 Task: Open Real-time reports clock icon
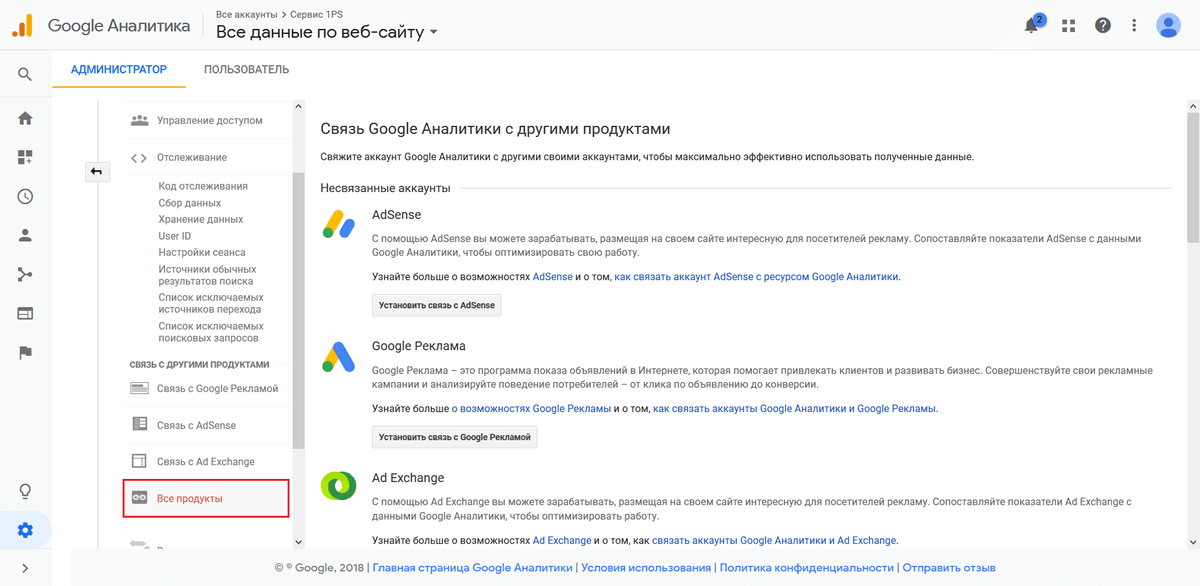pyautogui.click(x=25, y=196)
